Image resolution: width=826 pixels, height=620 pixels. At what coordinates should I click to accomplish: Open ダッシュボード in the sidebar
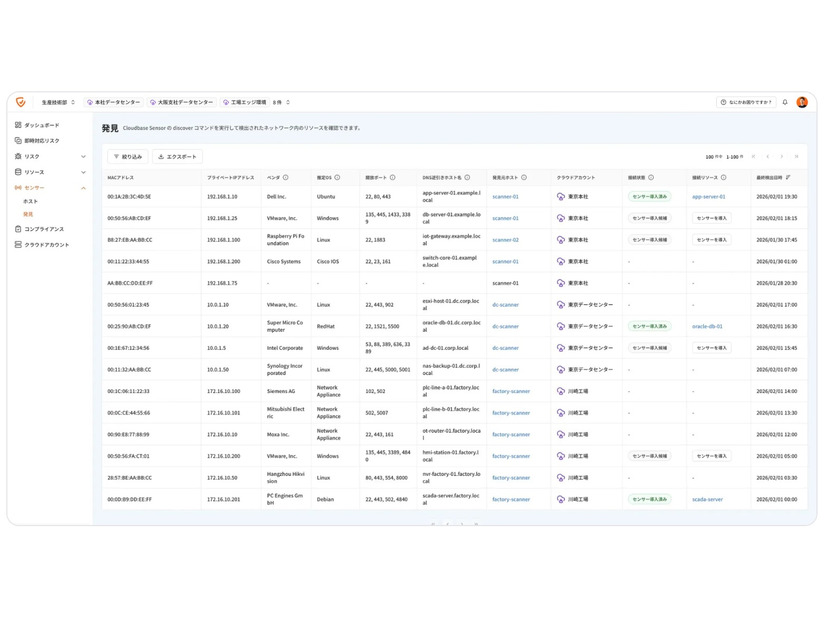[x=41, y=126]
